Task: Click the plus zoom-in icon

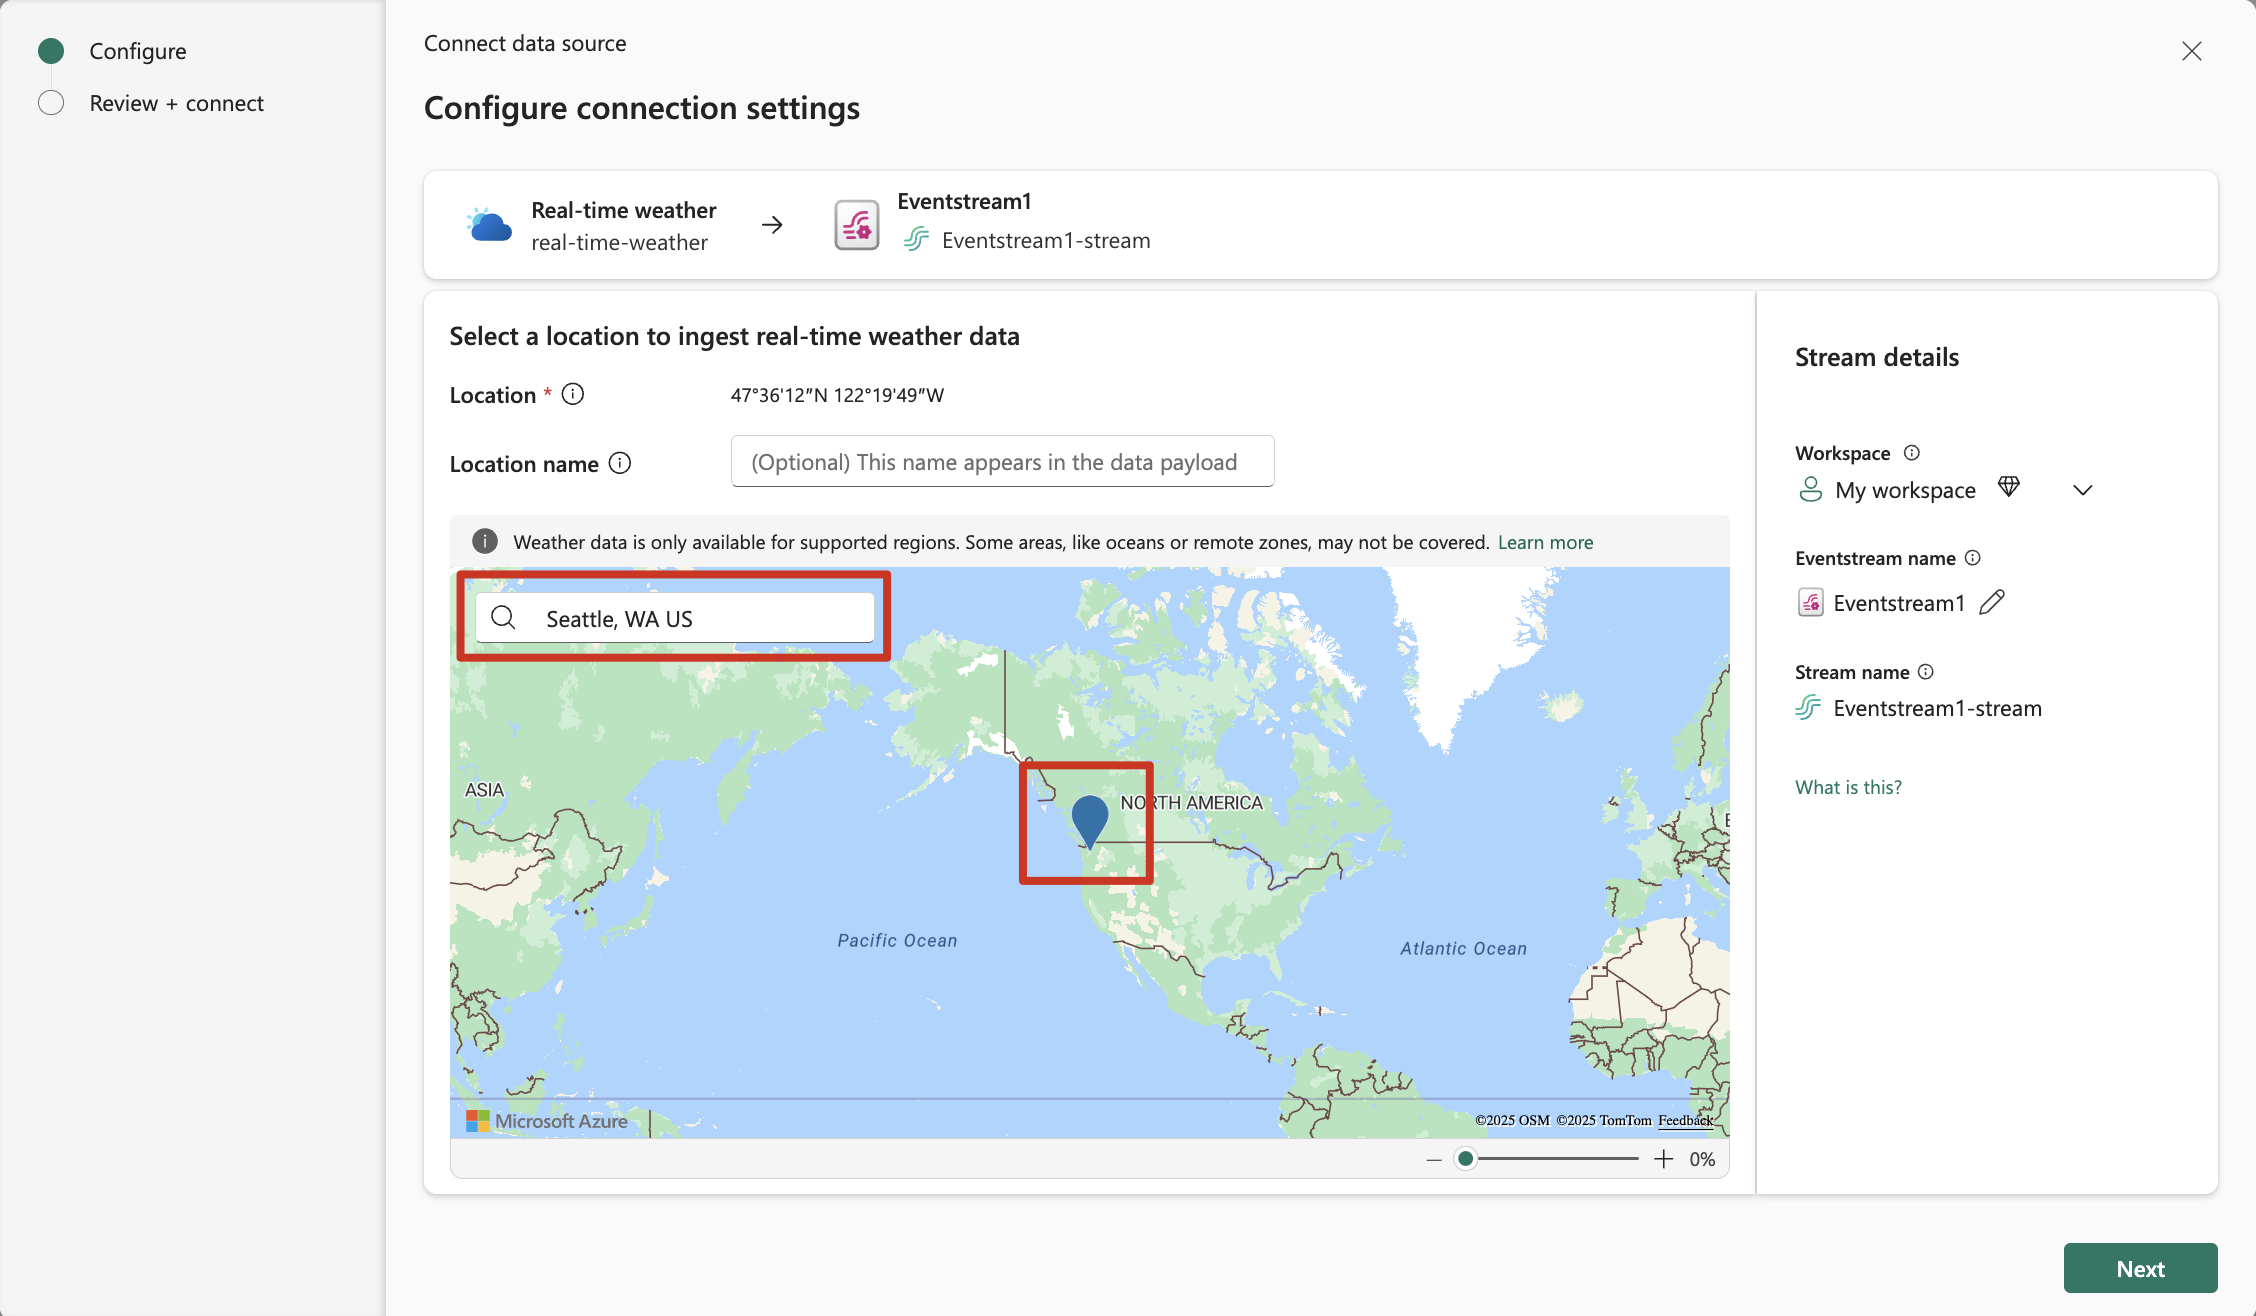Action: [x=1664, y=1159]
